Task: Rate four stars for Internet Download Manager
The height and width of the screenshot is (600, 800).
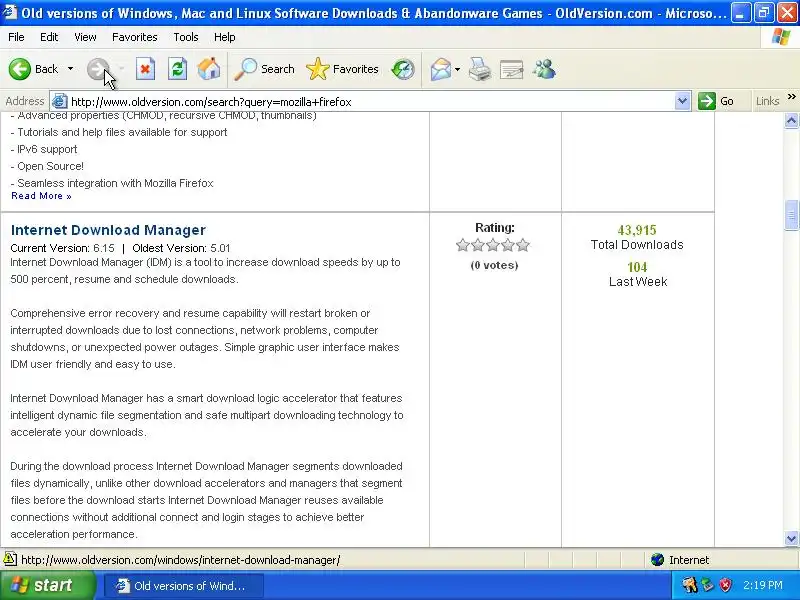Action: coord(508,245)
